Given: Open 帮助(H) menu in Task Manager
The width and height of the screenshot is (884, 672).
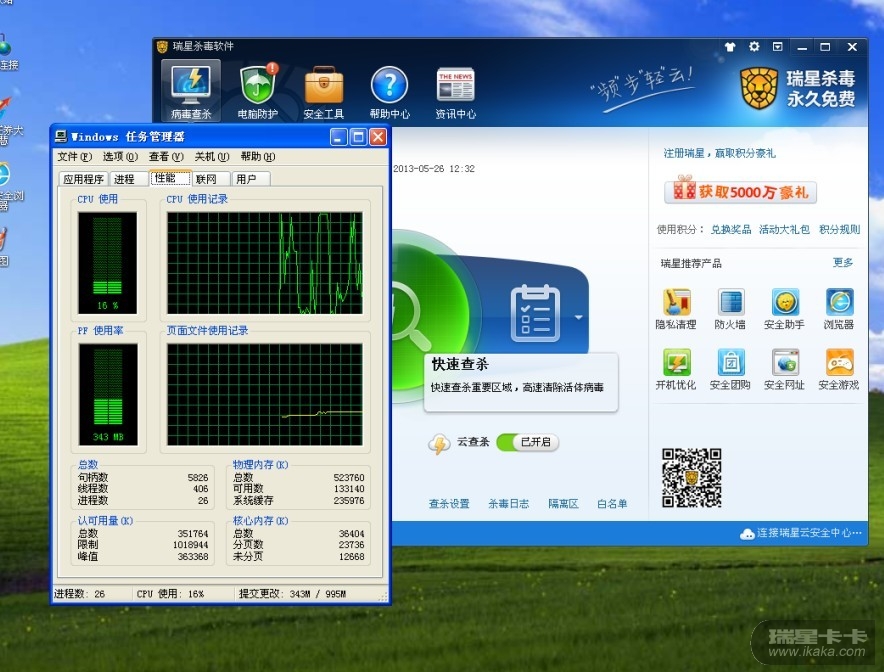Looking at the screenshot, I should 258,157.
